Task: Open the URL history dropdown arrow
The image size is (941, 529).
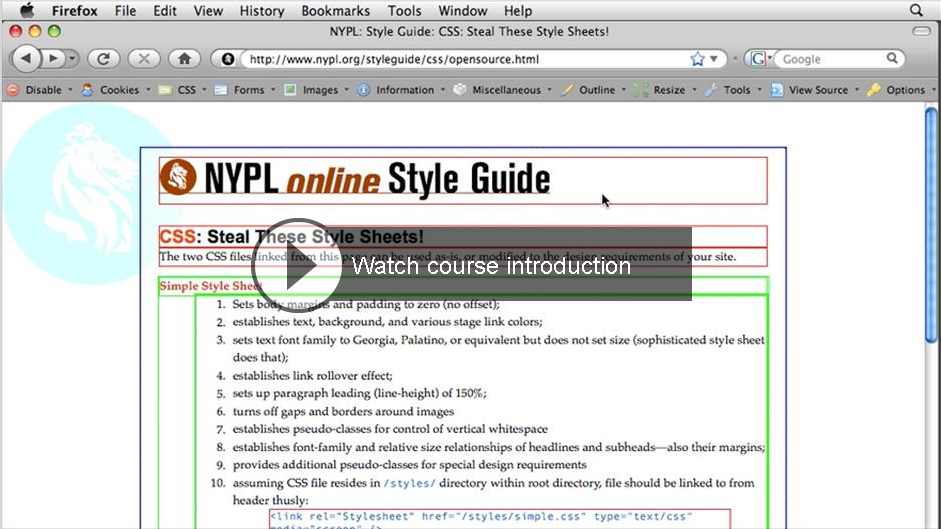Action: 714,59
